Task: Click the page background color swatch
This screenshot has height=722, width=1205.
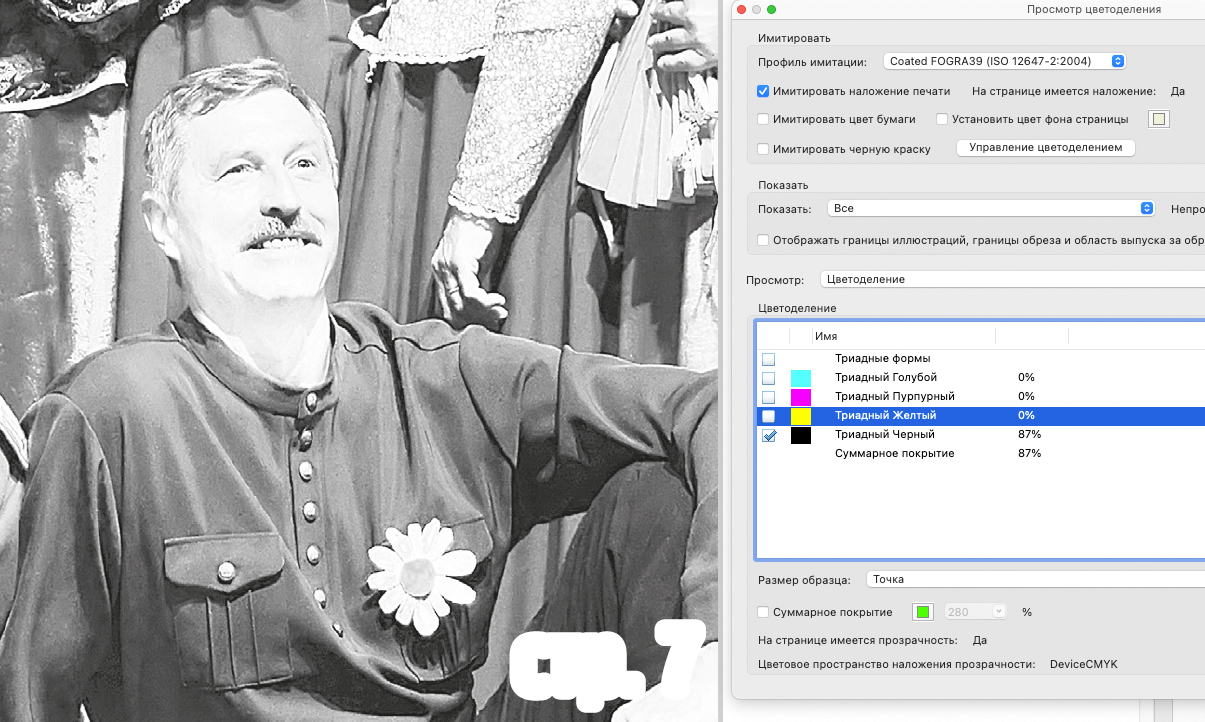Action: pyautogui.click(x=1158, y=119)
